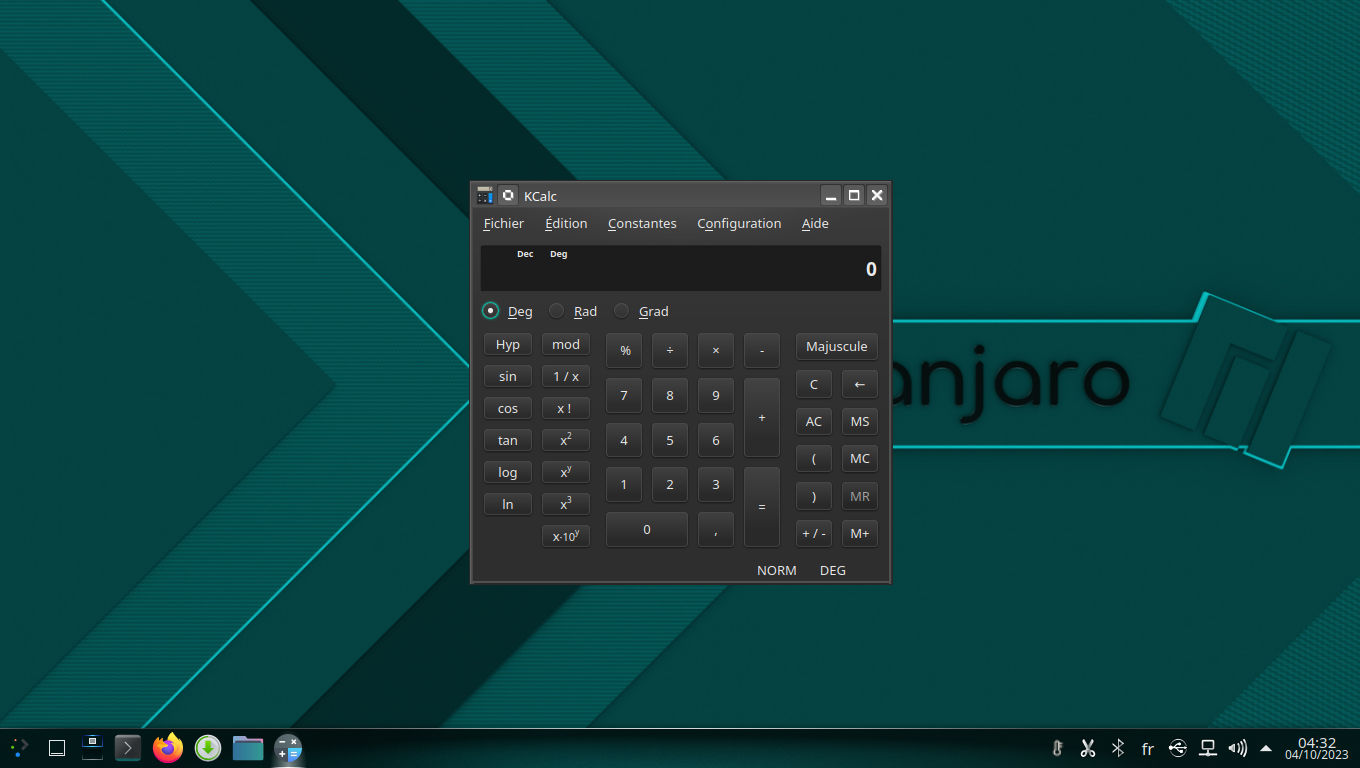Click the decimal comma button
Image resolution: width=1360 pixels, height=768 pixels.
point(716,529)
